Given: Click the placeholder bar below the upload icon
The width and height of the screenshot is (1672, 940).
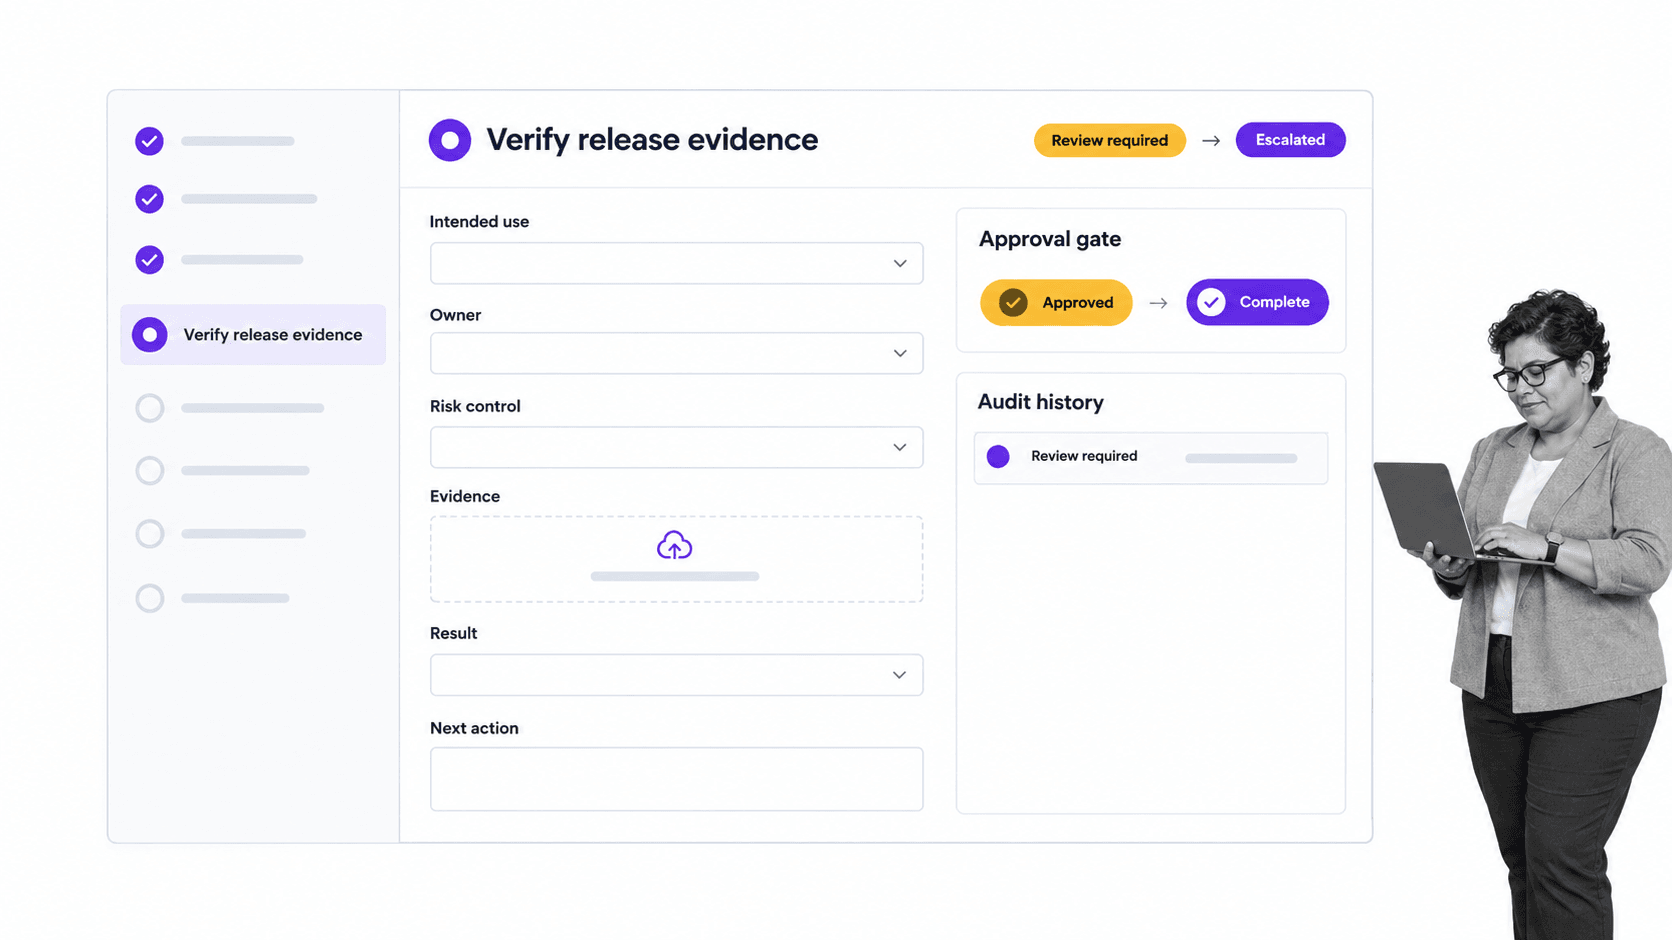Looking at the screenshot, I should (675, 577).
